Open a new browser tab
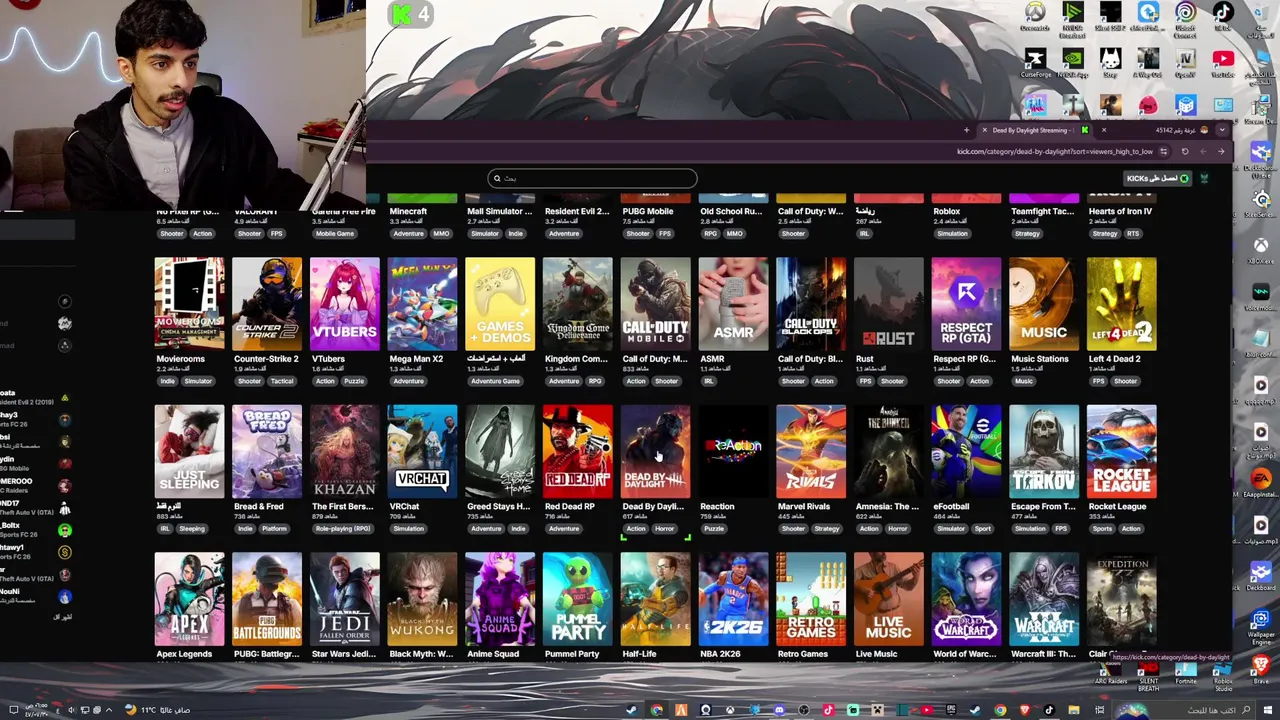 (966, 130)
